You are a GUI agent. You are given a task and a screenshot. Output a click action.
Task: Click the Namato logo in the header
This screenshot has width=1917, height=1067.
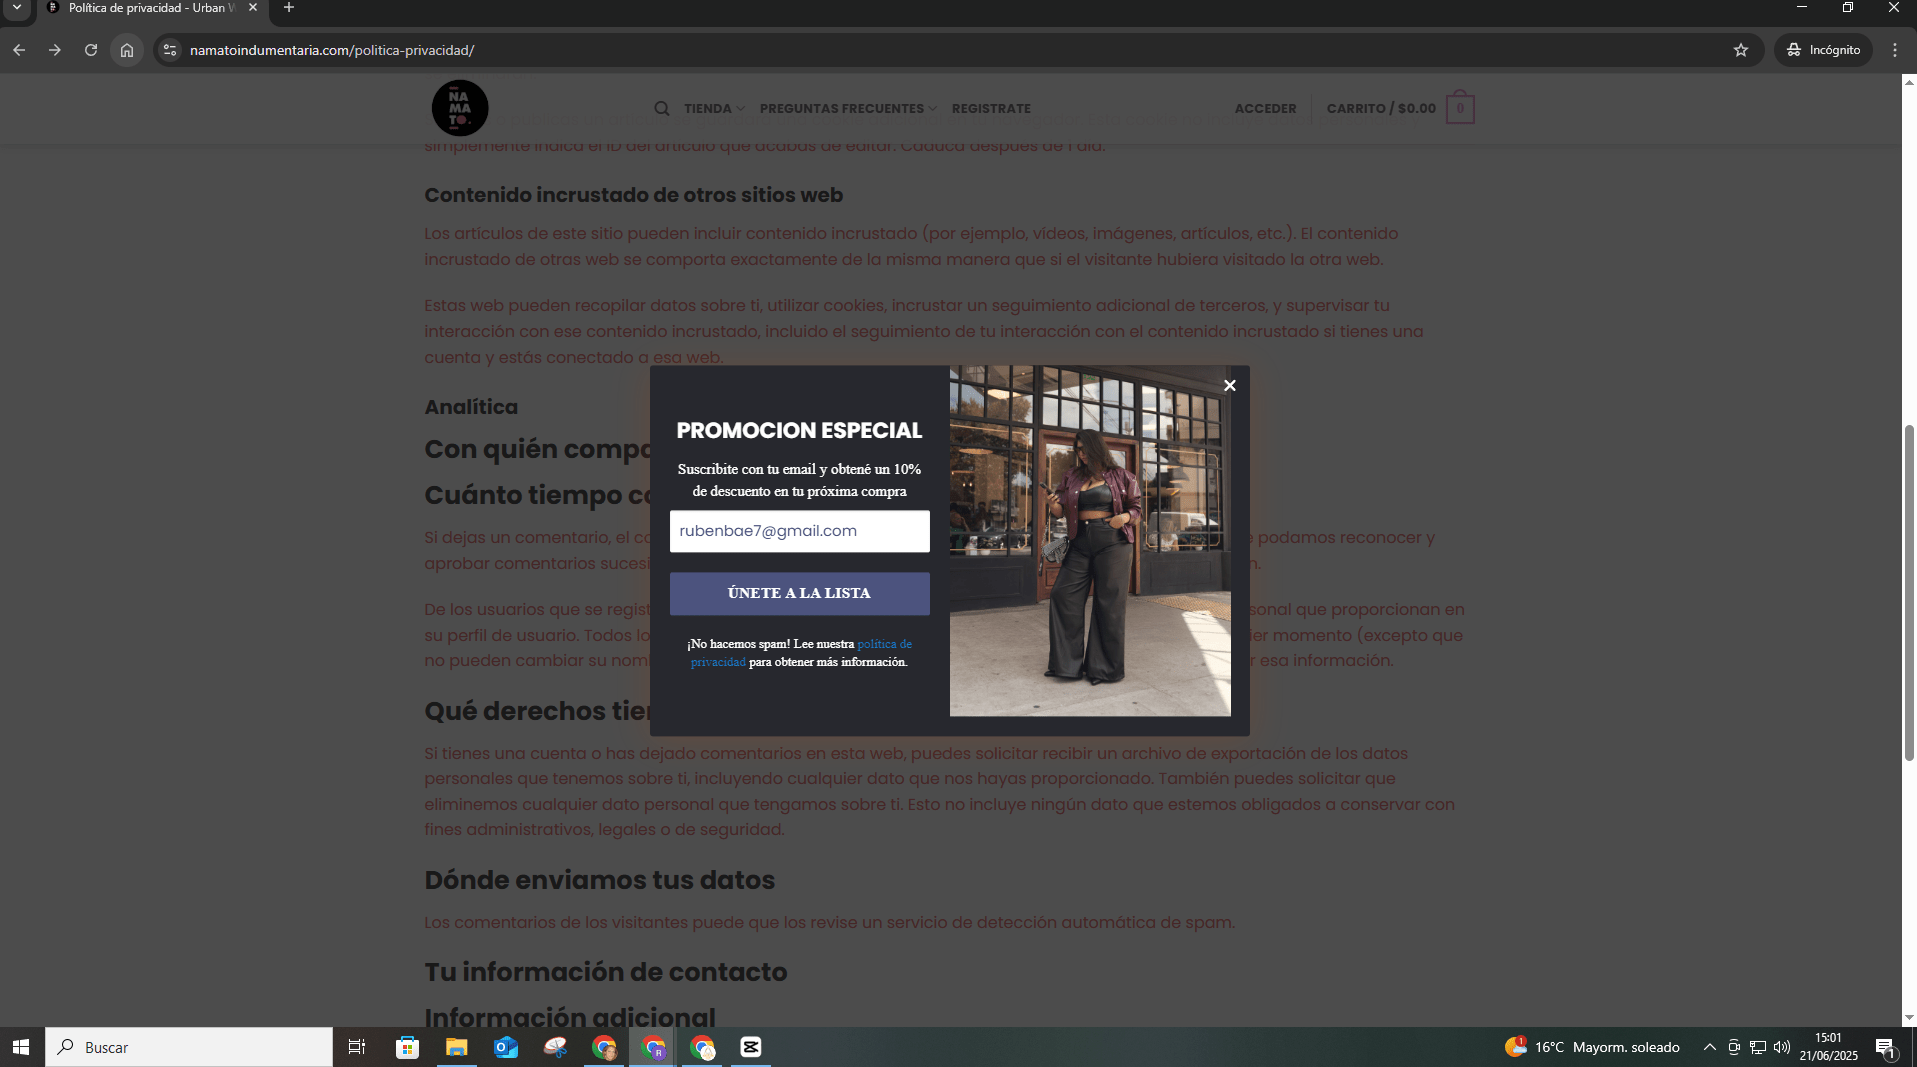pyautogui.click(x=460, y=108)
